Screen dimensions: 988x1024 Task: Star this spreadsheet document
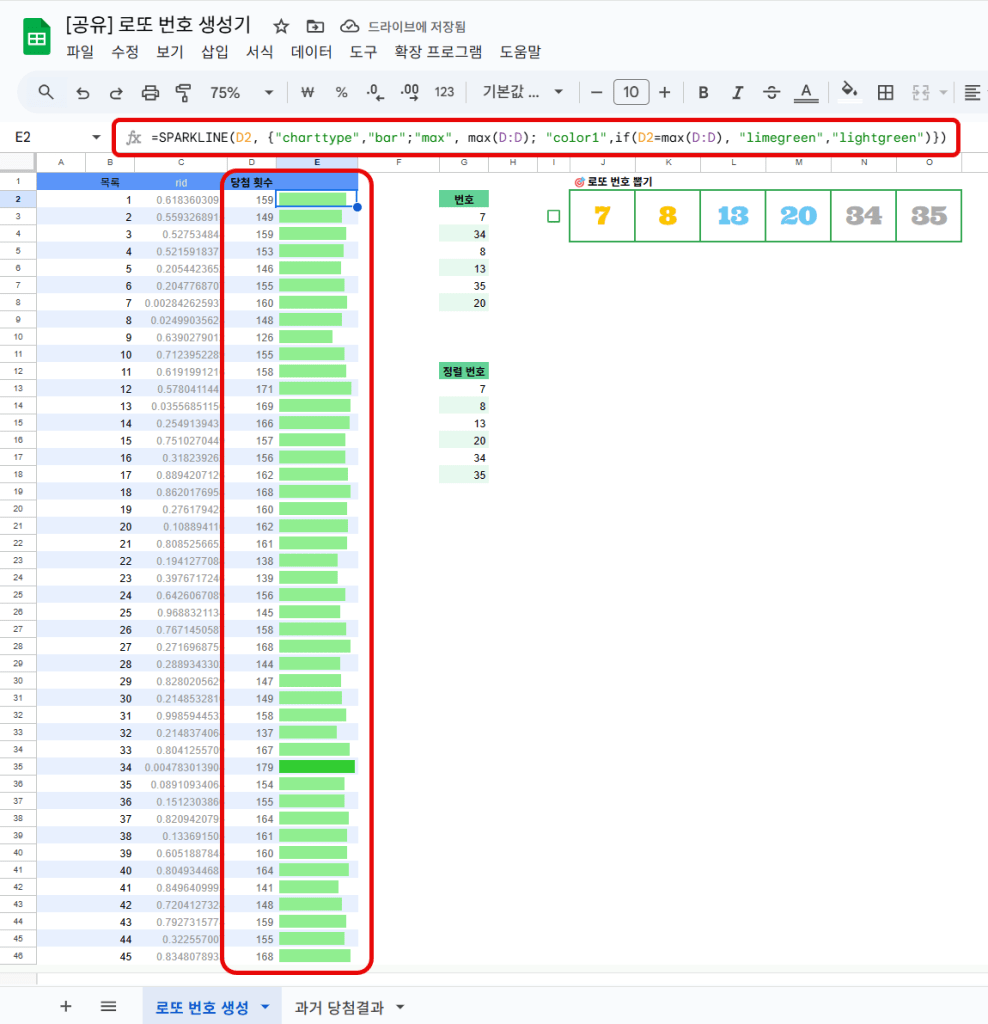281,26
